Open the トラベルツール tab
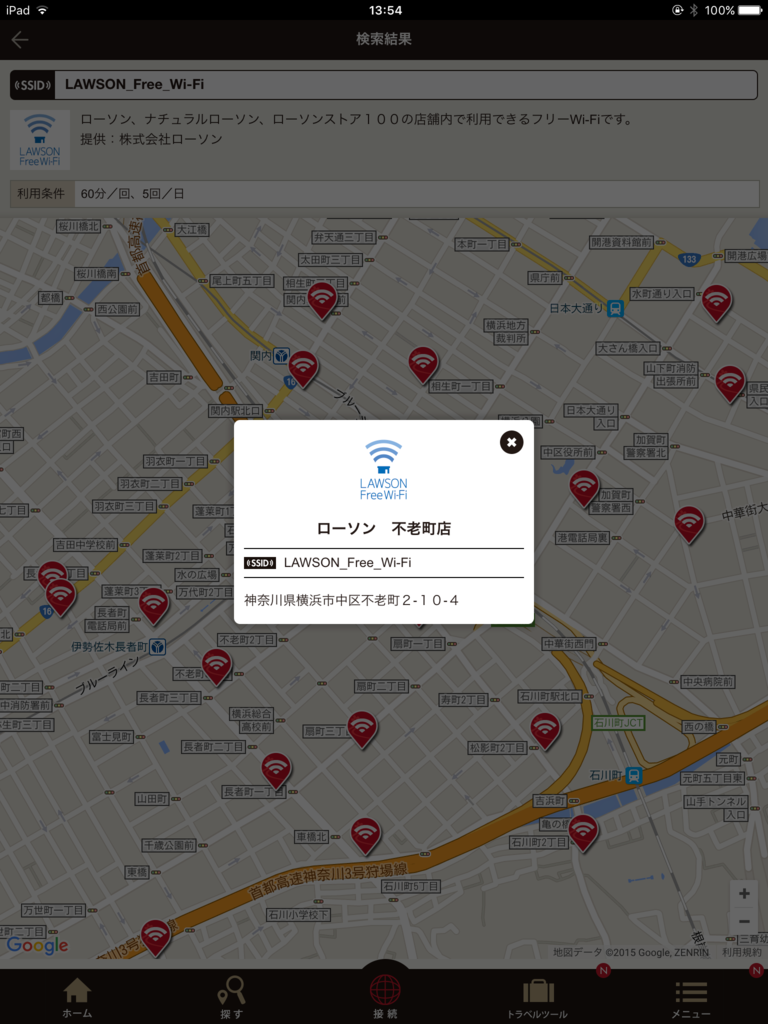Image resolution: width=768 pixels, height=1024 pixels. (537, 997)
